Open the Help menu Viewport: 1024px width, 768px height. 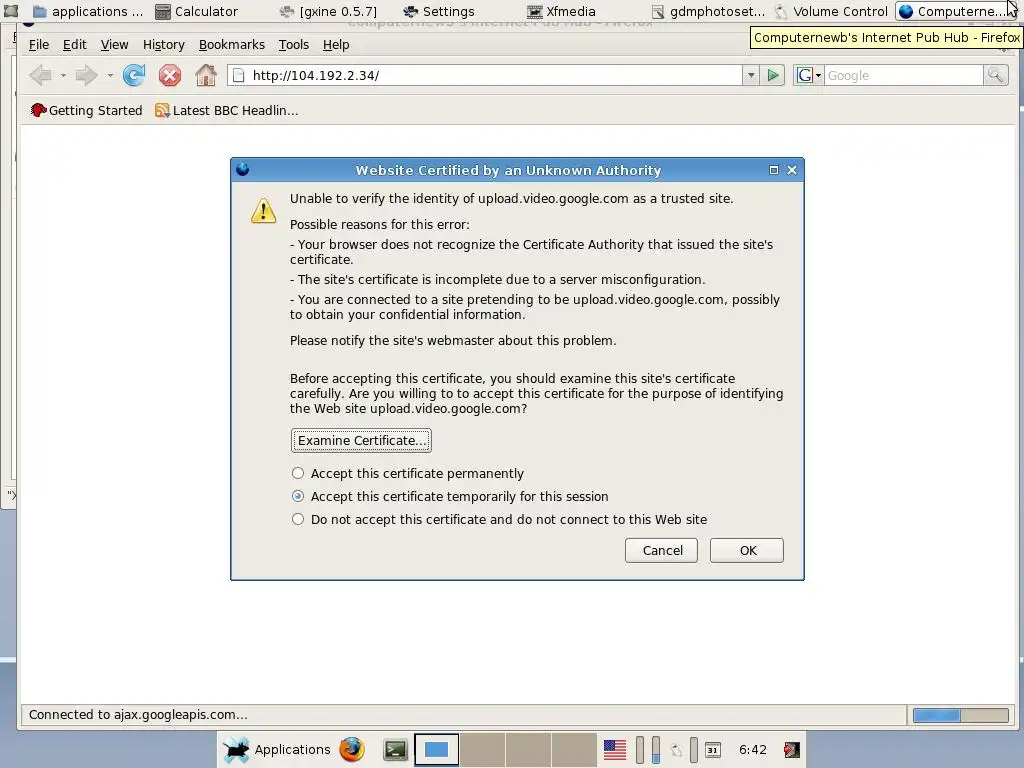tap(336, 44)
